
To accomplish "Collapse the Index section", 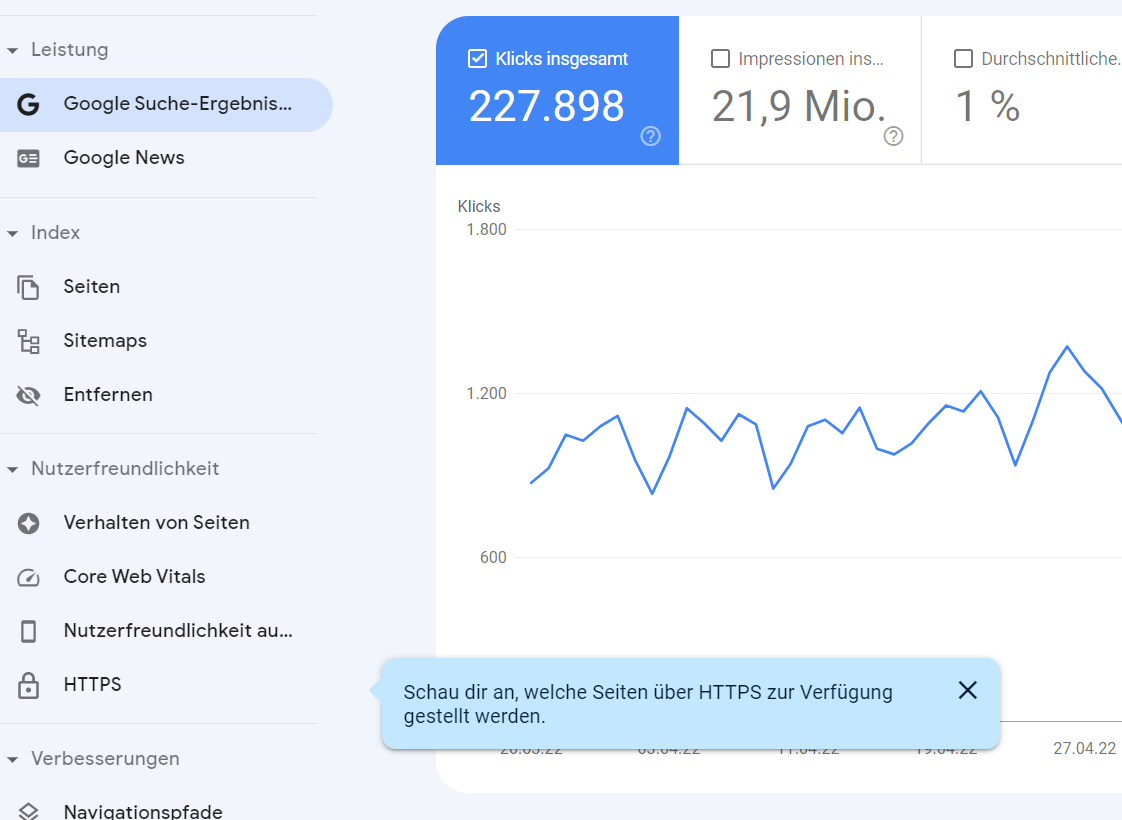I will [x=12, y=232].
